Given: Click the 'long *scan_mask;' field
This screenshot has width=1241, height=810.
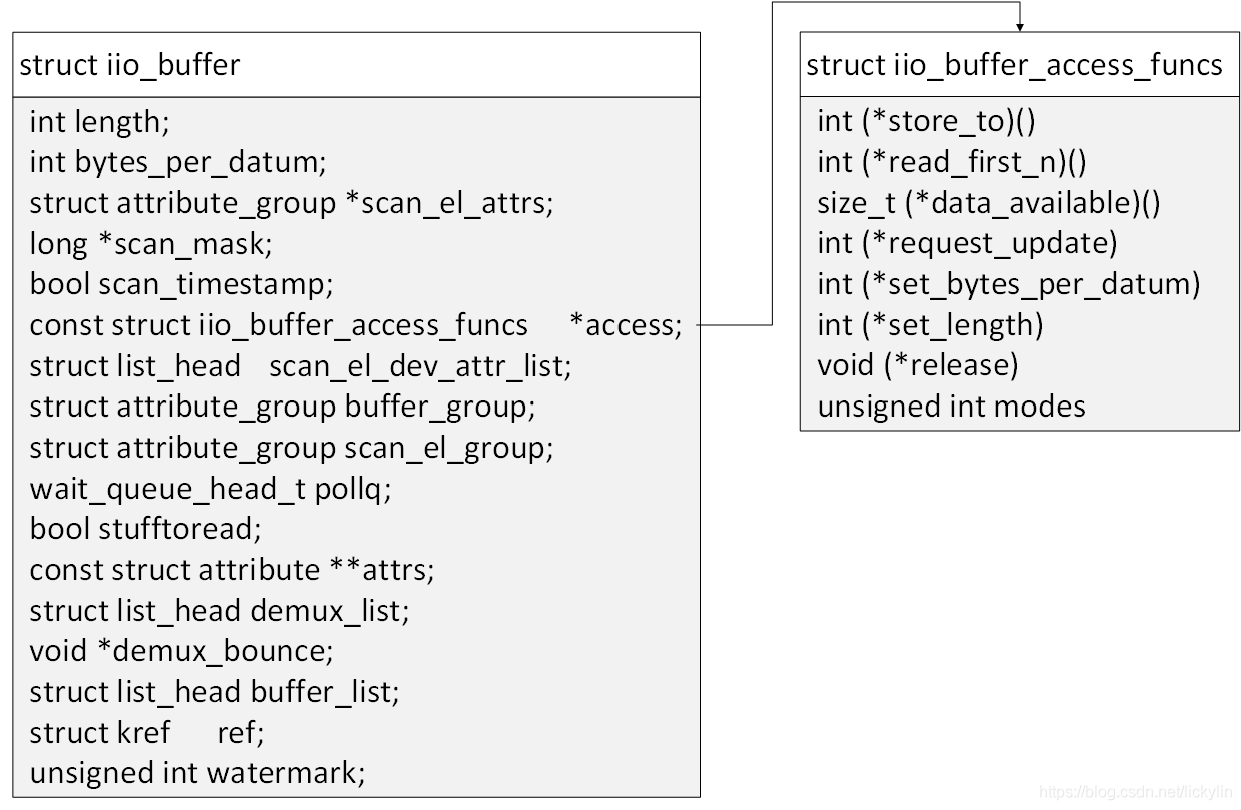Looking at the screenshot, I should pos(151,243).
